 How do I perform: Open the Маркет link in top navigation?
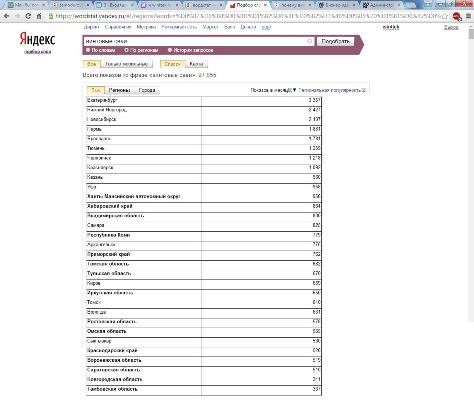[210, 27]
